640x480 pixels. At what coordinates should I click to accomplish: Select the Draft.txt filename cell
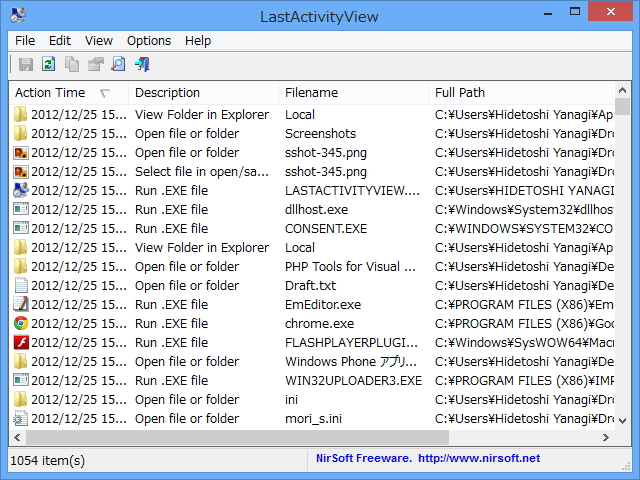pos(310,285)
